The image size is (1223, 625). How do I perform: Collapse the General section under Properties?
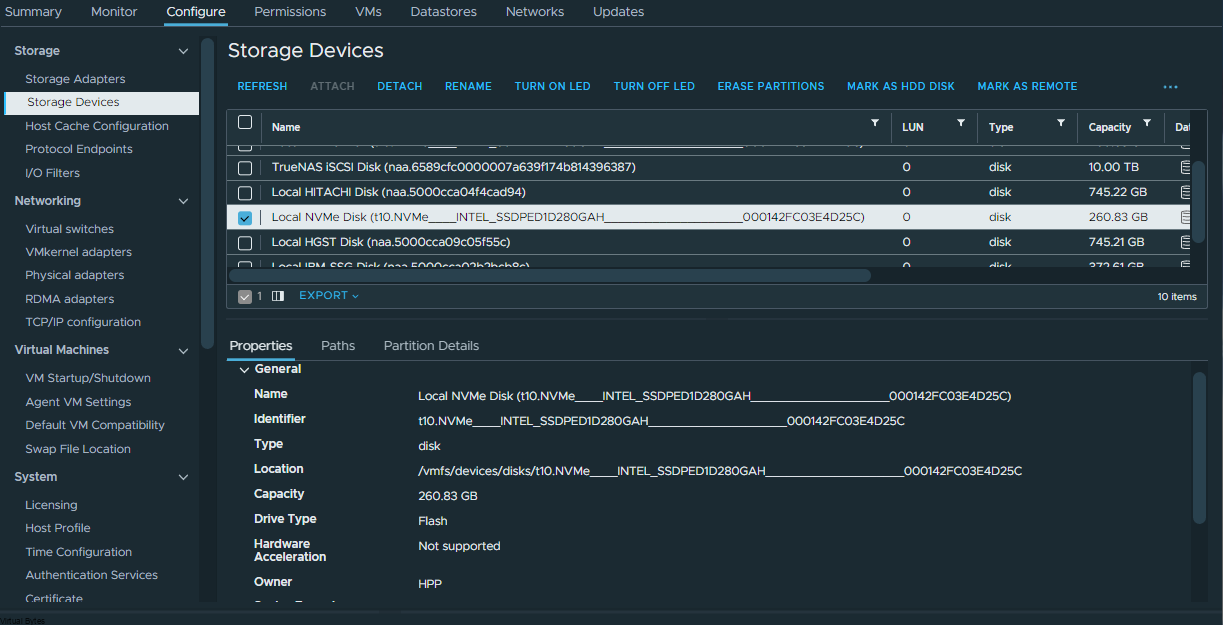click(x=243, y=369)
